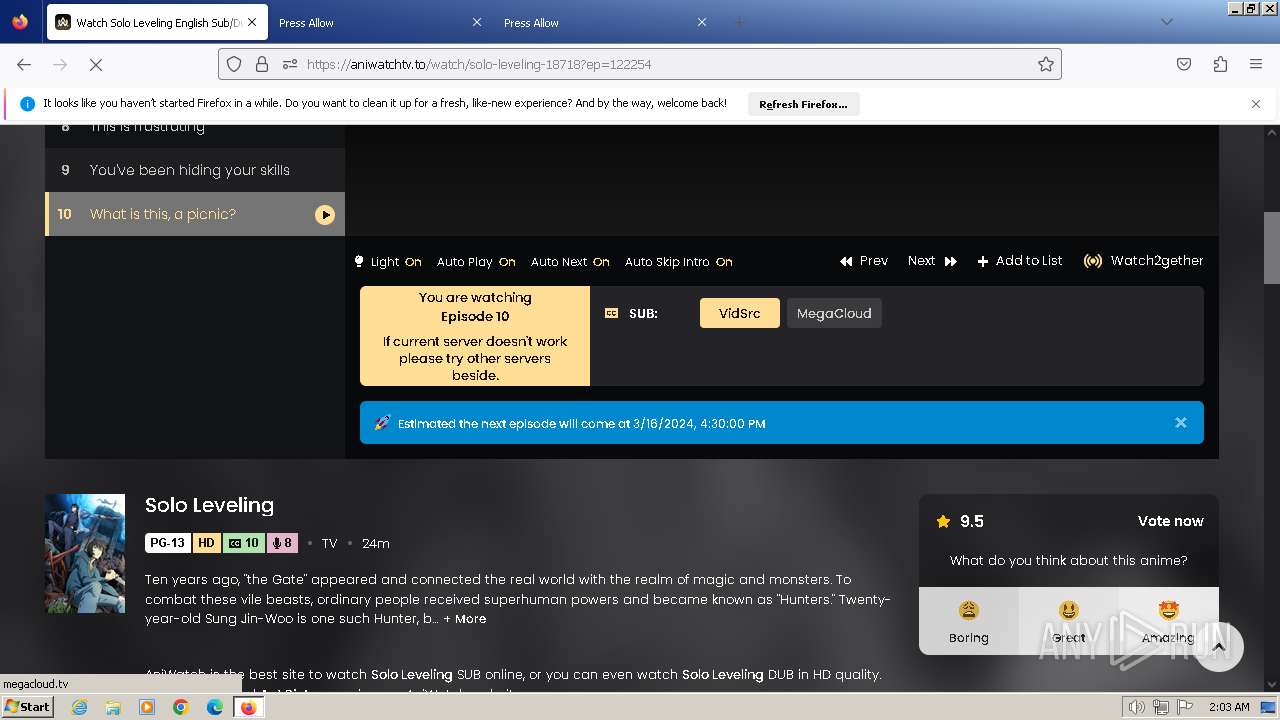Screen dimensions: 1280x720
Task: Click the 2:03 AM system clock
Action: (1229, 707)
